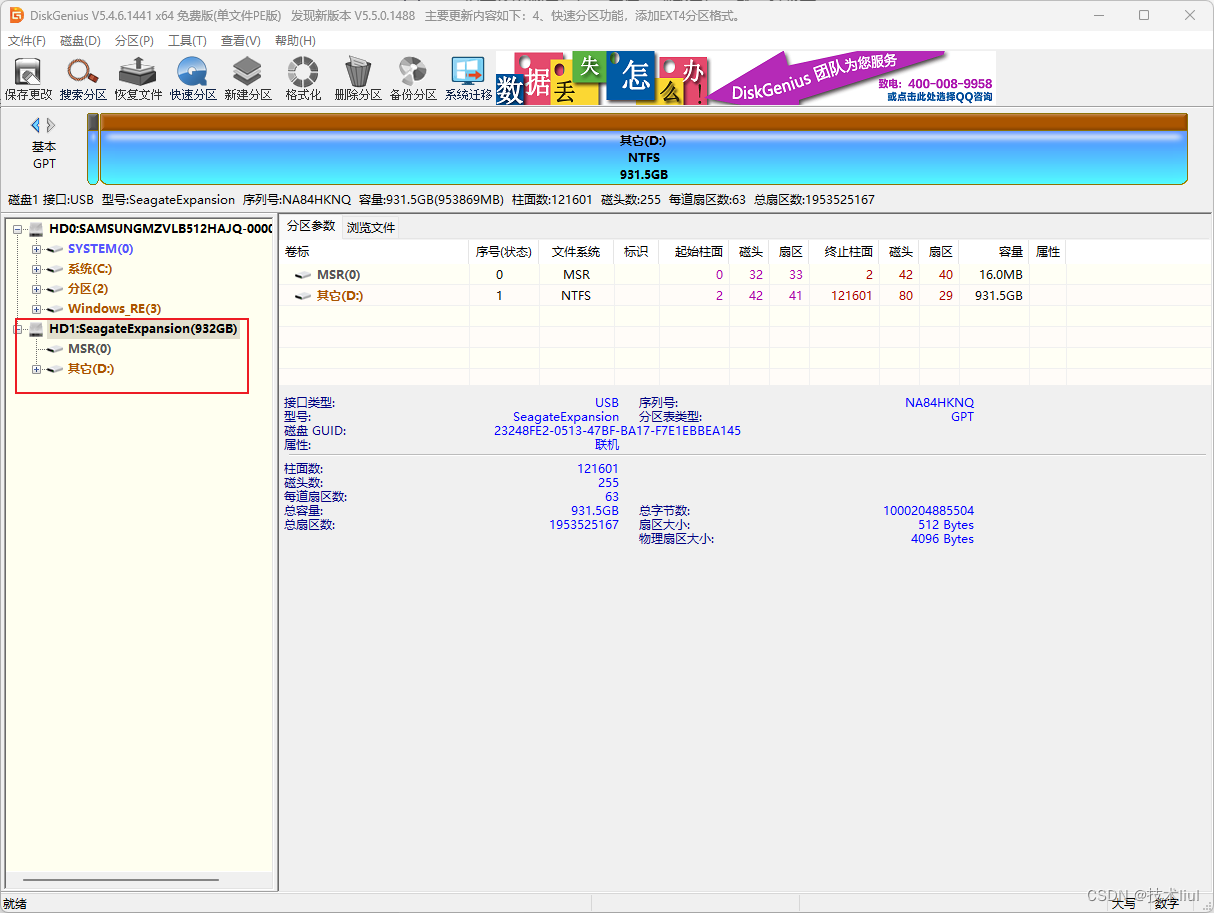Viewport: 1214px width, 913px height.
Task: Open the 文件(F) menu
Action: pos(27,41)
